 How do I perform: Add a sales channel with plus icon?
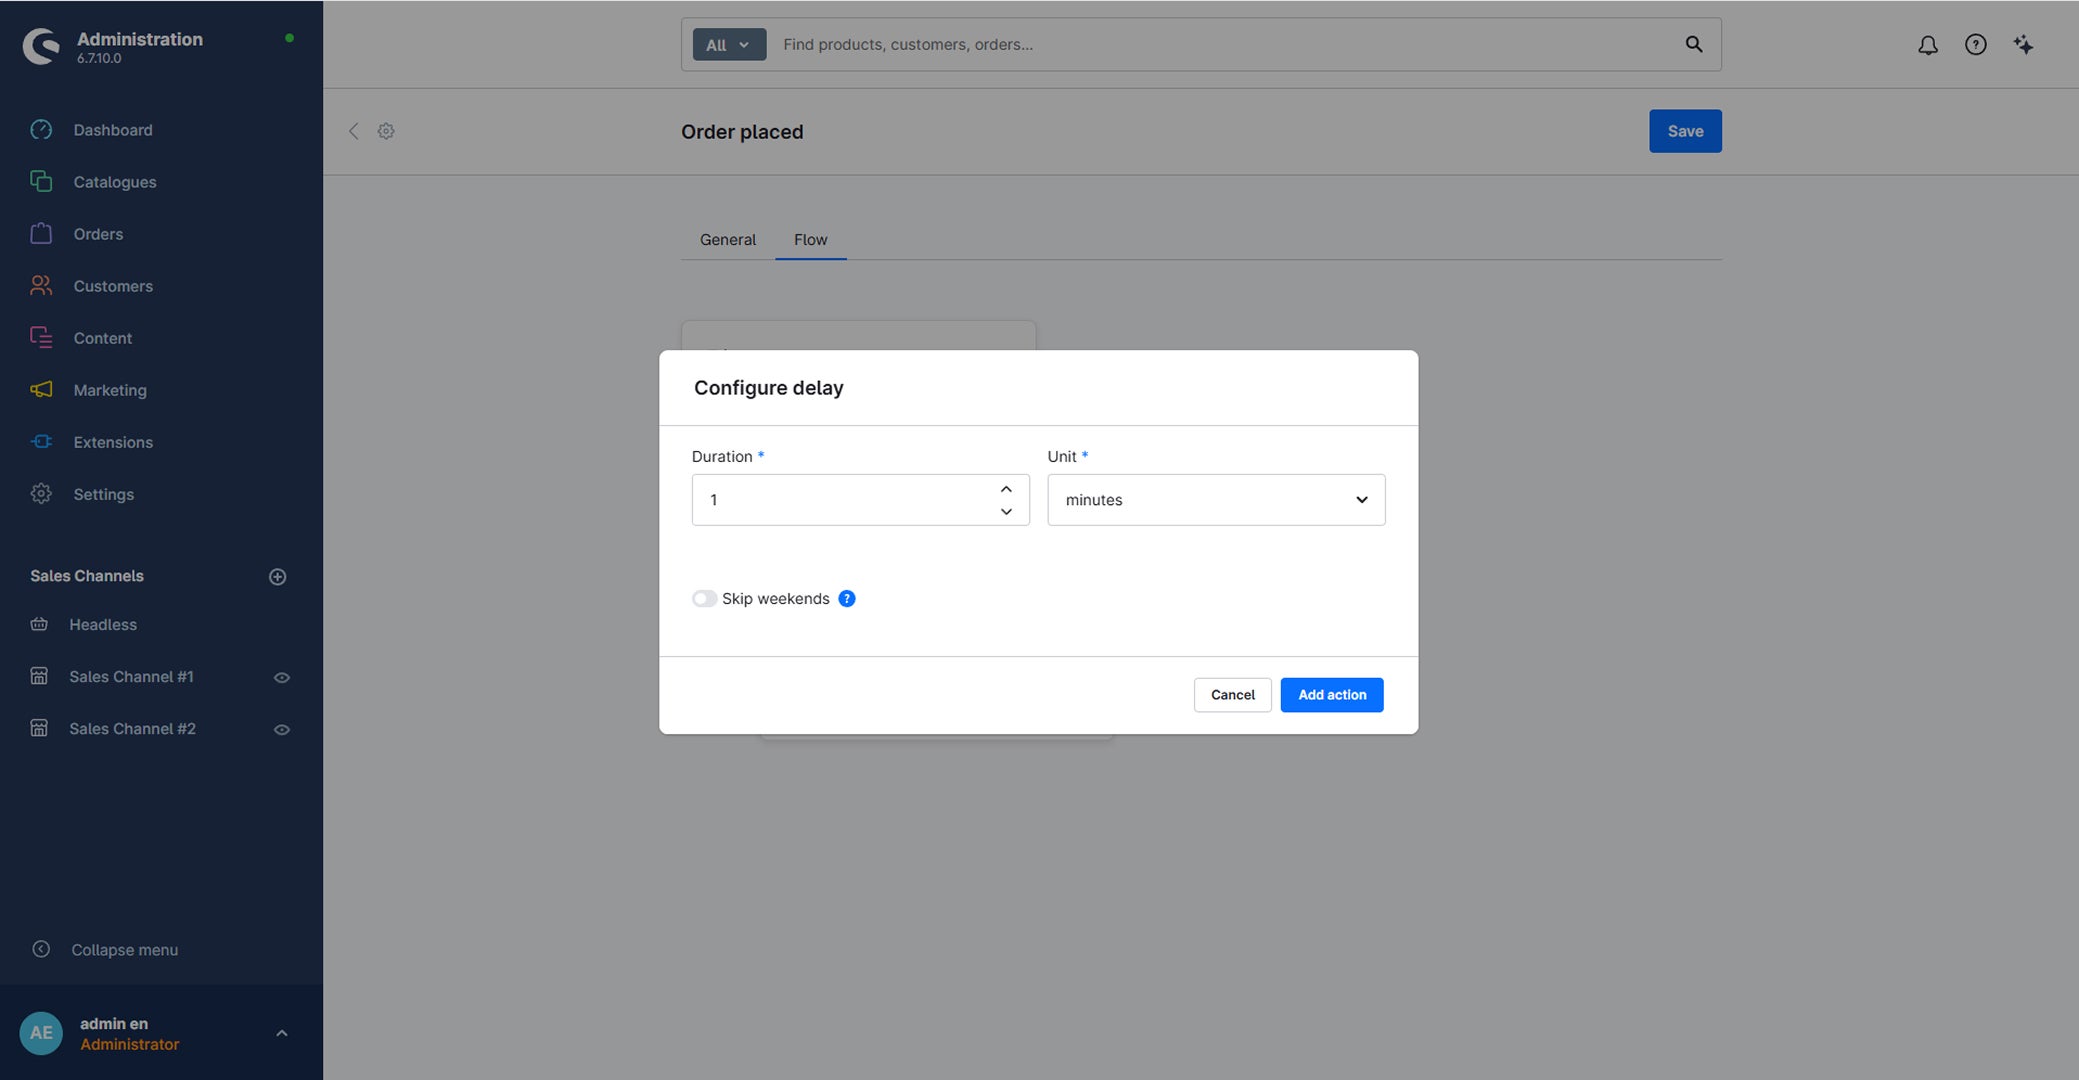click(x=278, y=577)
